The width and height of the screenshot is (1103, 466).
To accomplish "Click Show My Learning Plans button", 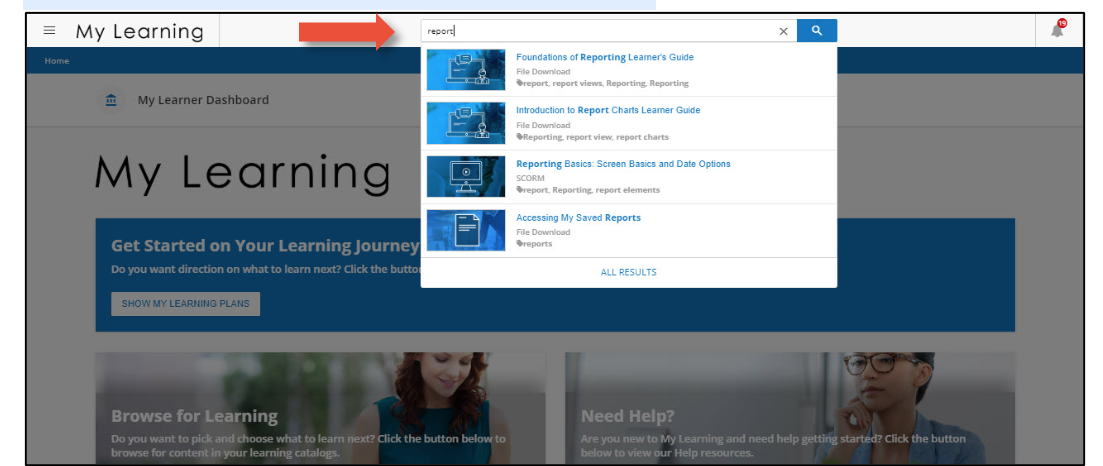I will click(x=185, y=304).
